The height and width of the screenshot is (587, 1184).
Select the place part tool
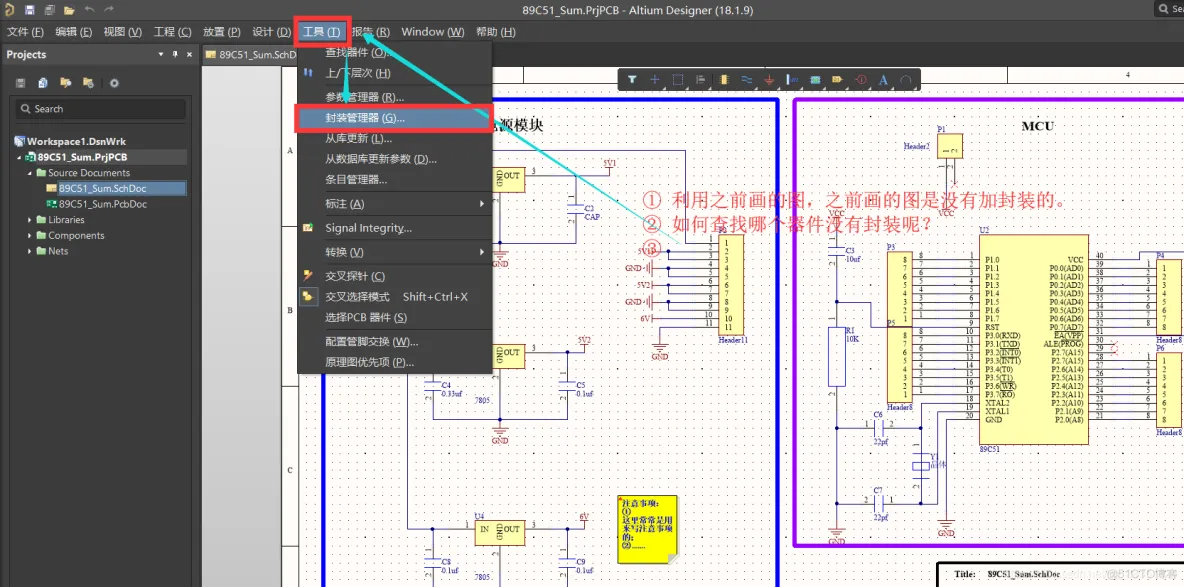point(724,79)
